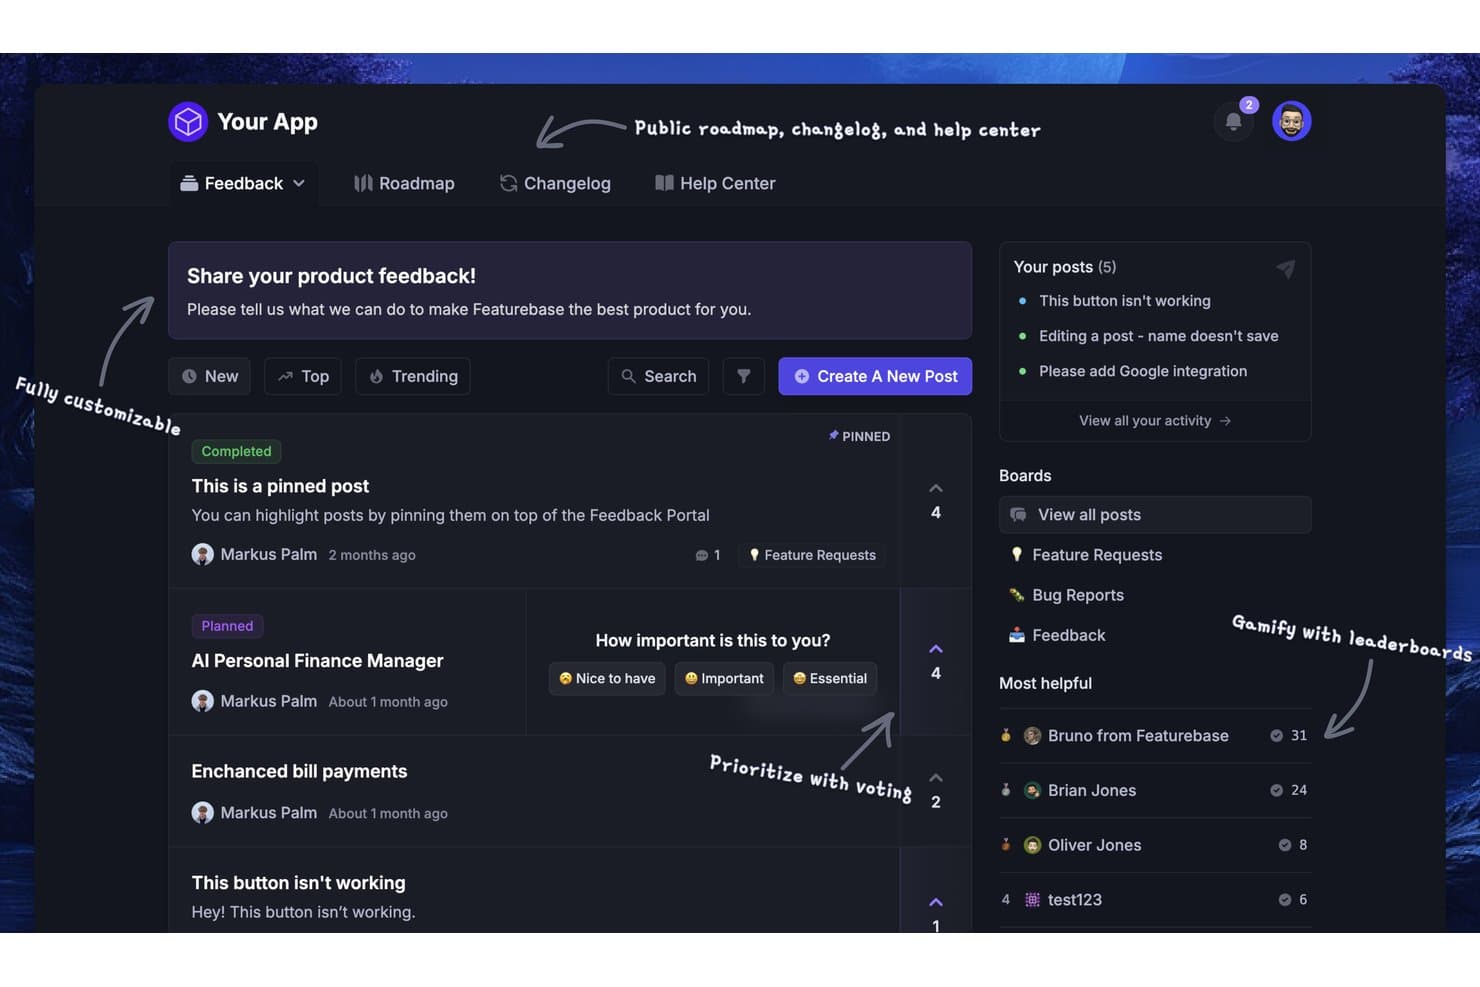Click the Feature Requests tag on pinned post
Viewport: 1480px width, 987px height.
point(812,555)
